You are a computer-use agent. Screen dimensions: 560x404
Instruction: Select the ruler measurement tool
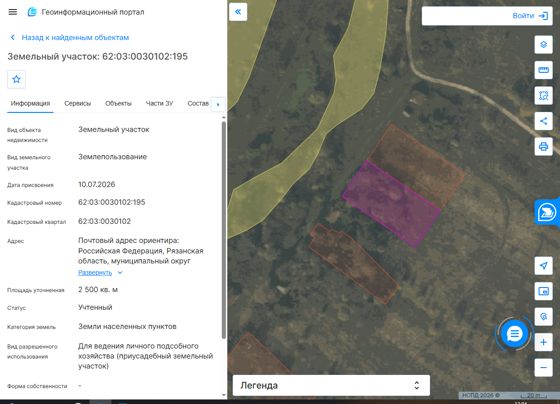click(543, 70)
